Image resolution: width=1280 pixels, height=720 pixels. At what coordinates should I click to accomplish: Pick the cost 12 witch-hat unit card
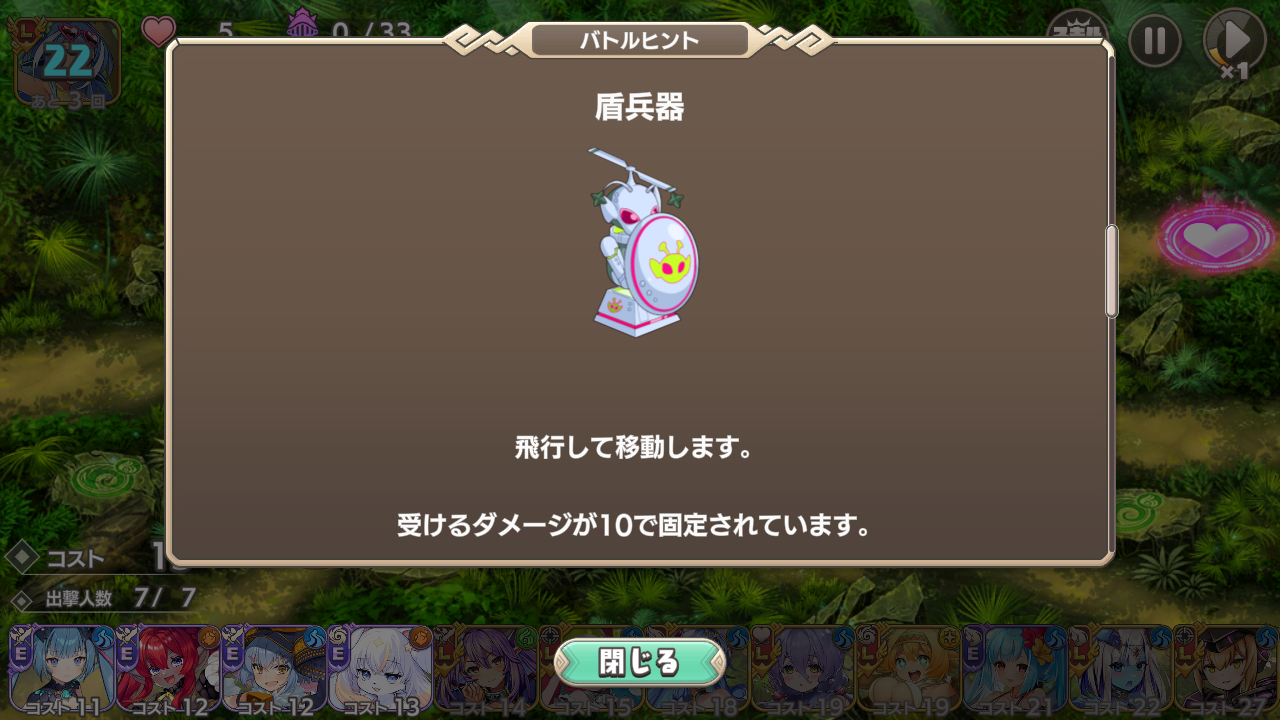click(x=273, y=668)
